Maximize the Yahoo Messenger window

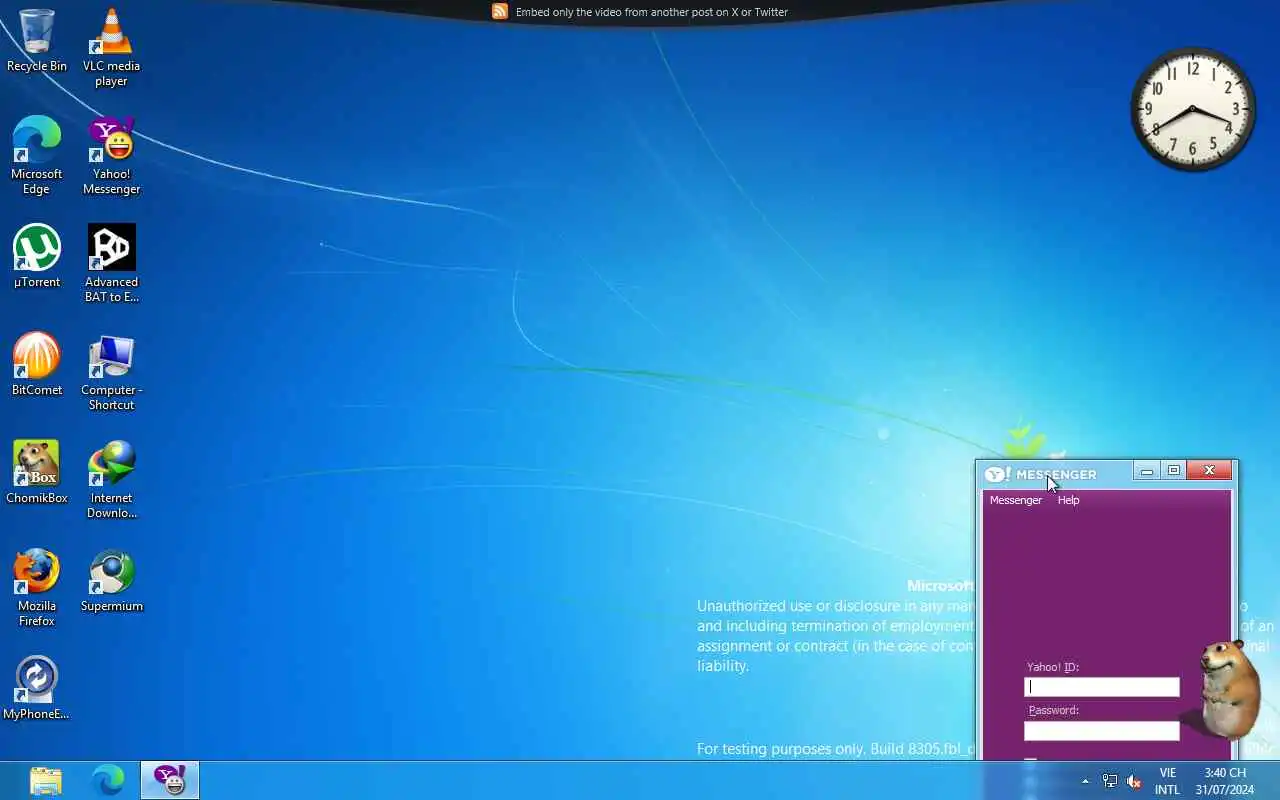pos(1174,471)
